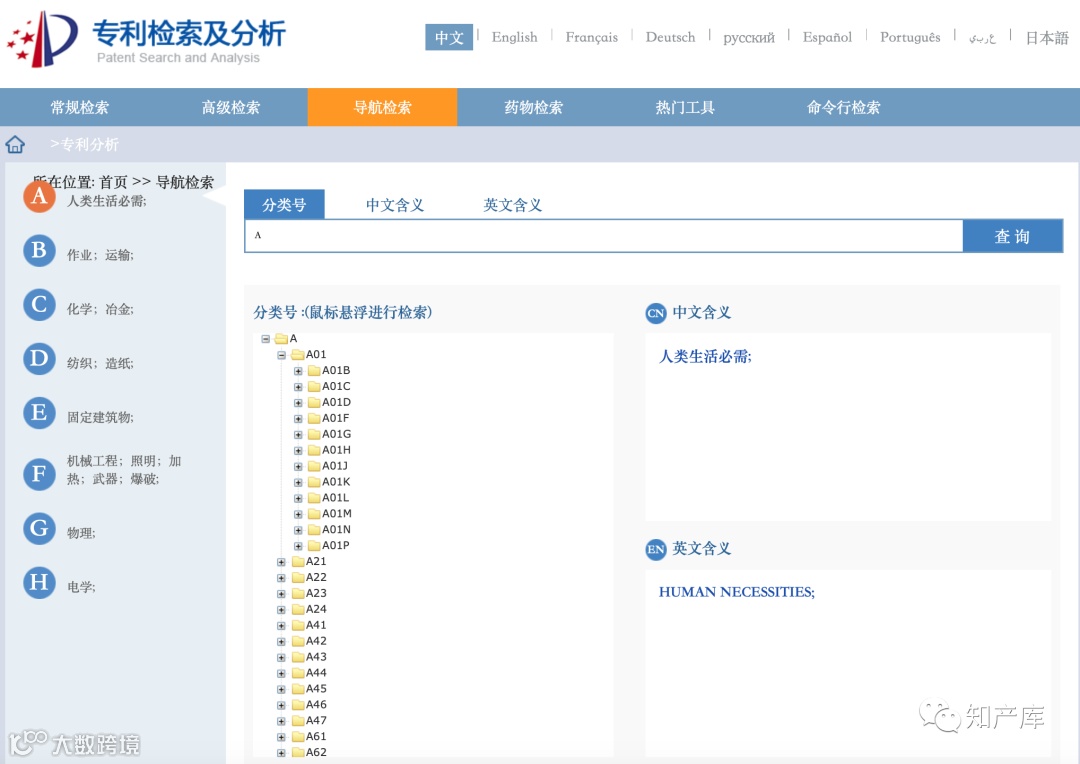Switch language to English
Image resolution: width=1080 pixels, height=764 pixels.
(x=515, y=37)
